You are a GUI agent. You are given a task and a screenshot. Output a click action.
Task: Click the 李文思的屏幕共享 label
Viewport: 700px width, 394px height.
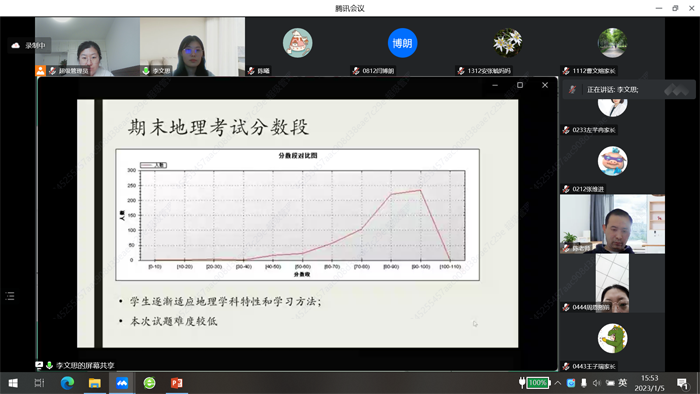pos(85,365)
